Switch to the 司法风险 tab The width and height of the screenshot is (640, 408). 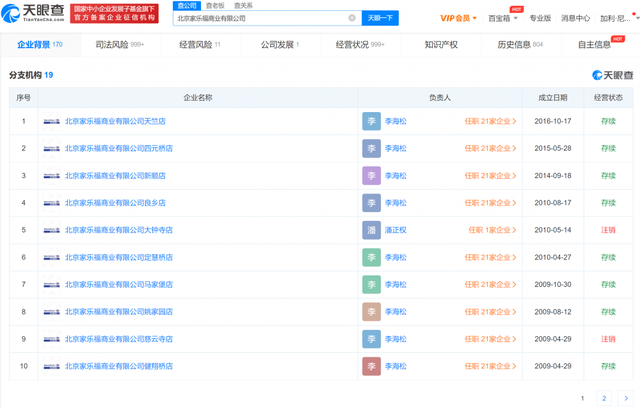pos(120,44)
